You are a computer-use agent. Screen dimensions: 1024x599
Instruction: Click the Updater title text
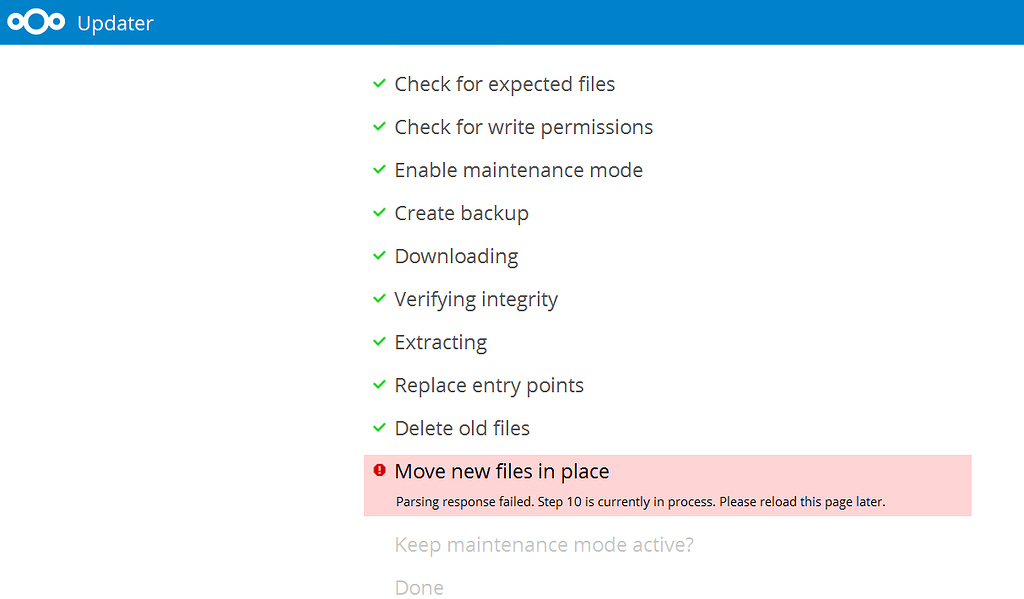point(115,24)
